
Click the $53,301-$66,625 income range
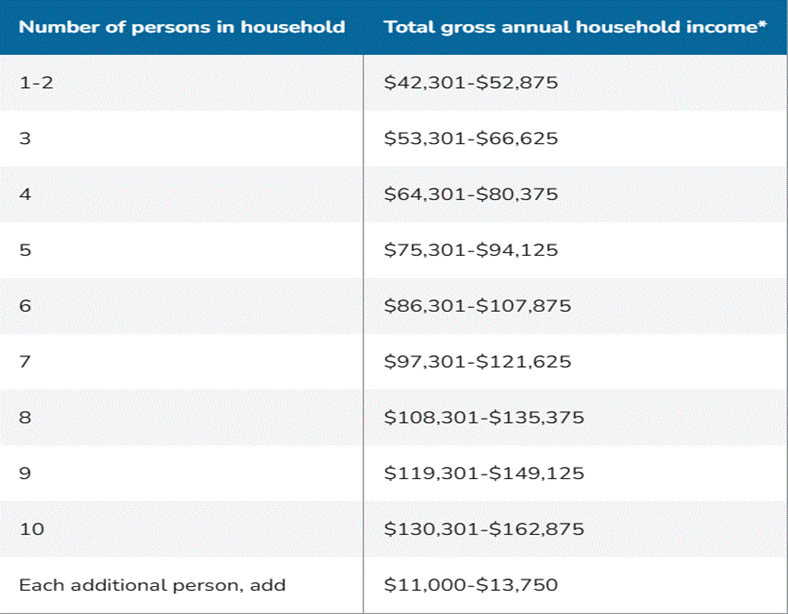(471, 138)
